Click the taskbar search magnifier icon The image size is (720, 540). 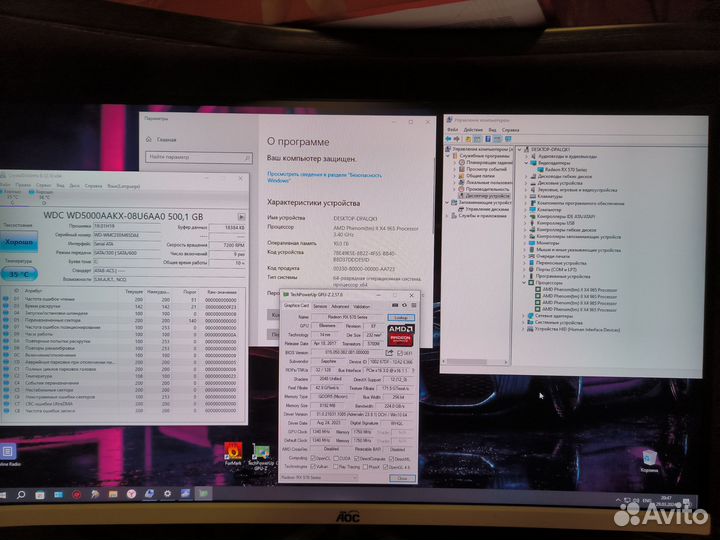point(21,495)
